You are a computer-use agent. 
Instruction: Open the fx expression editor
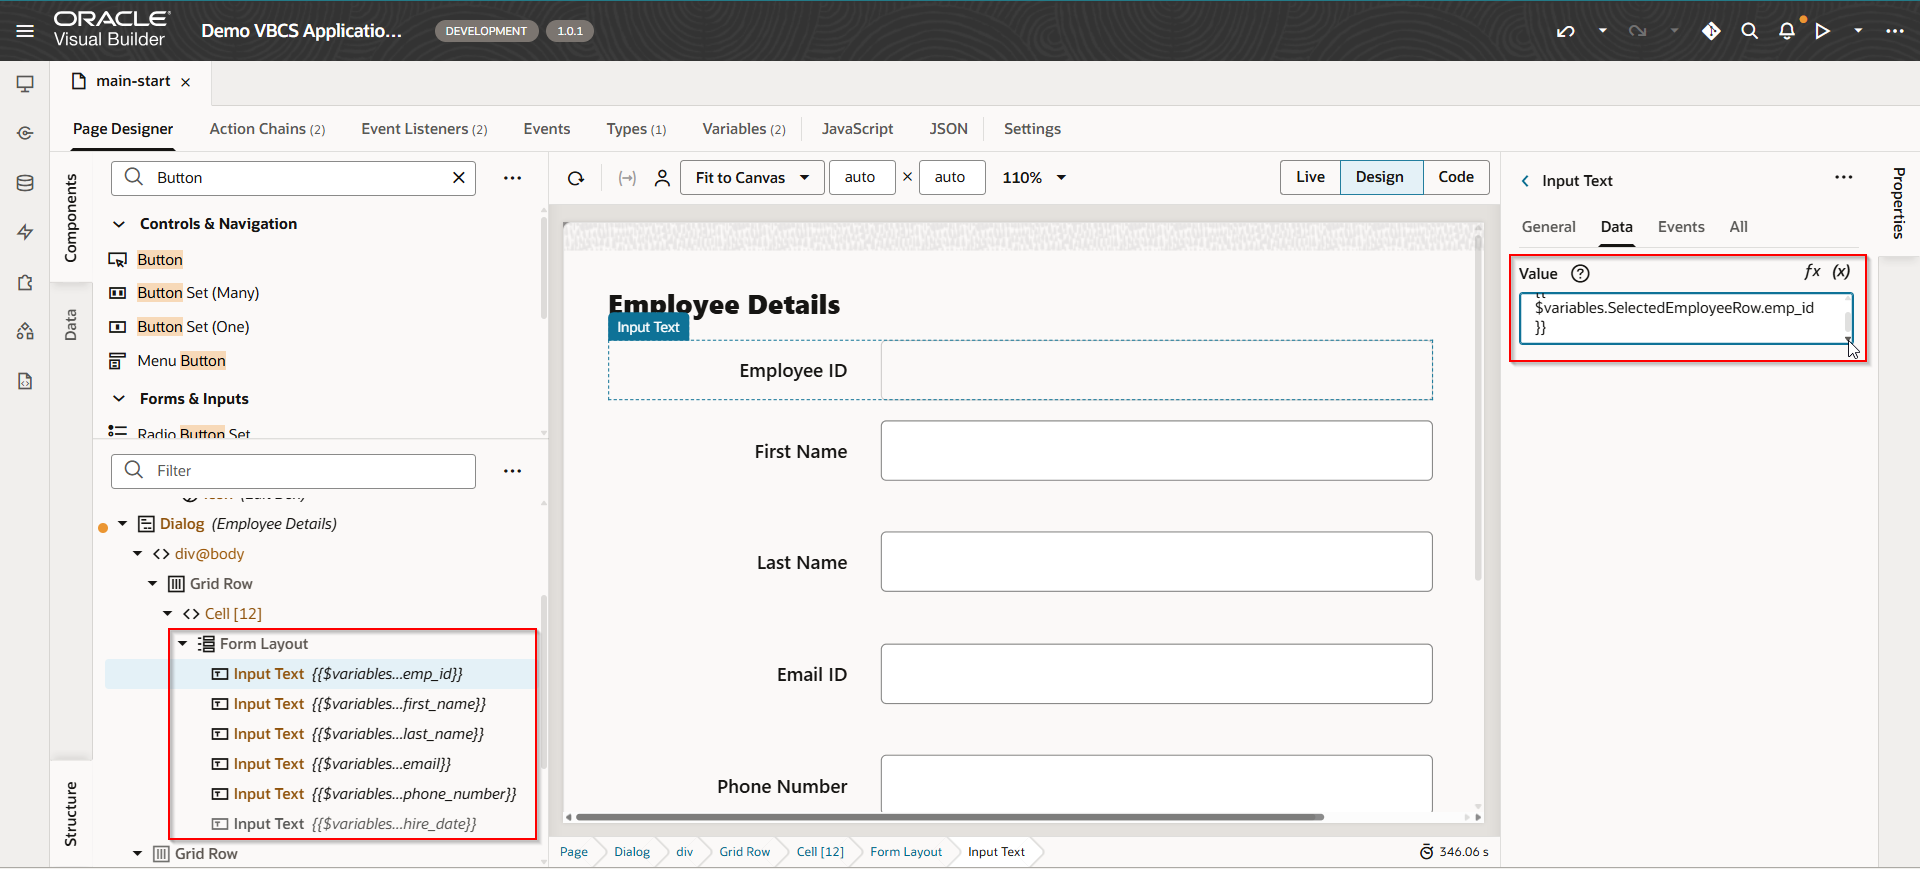click(1812, 272)
